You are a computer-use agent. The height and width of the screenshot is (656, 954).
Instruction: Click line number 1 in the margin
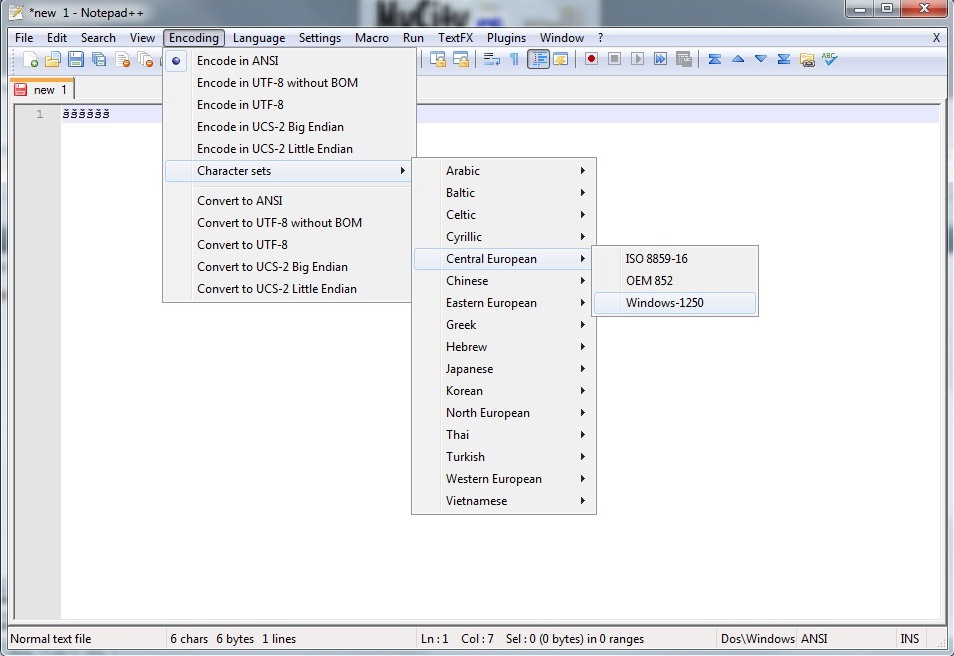[x=40, y=114]
